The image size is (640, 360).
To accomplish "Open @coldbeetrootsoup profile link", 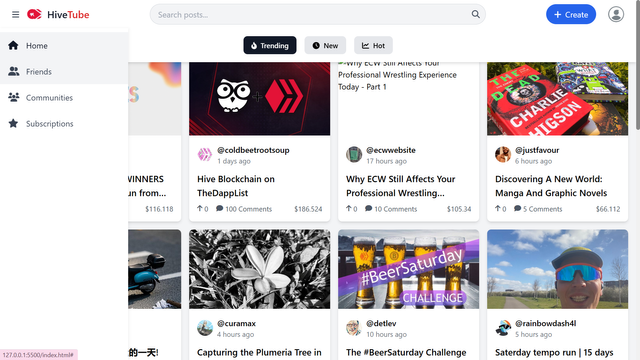I will pyautogui.click(x=253, y=150).
